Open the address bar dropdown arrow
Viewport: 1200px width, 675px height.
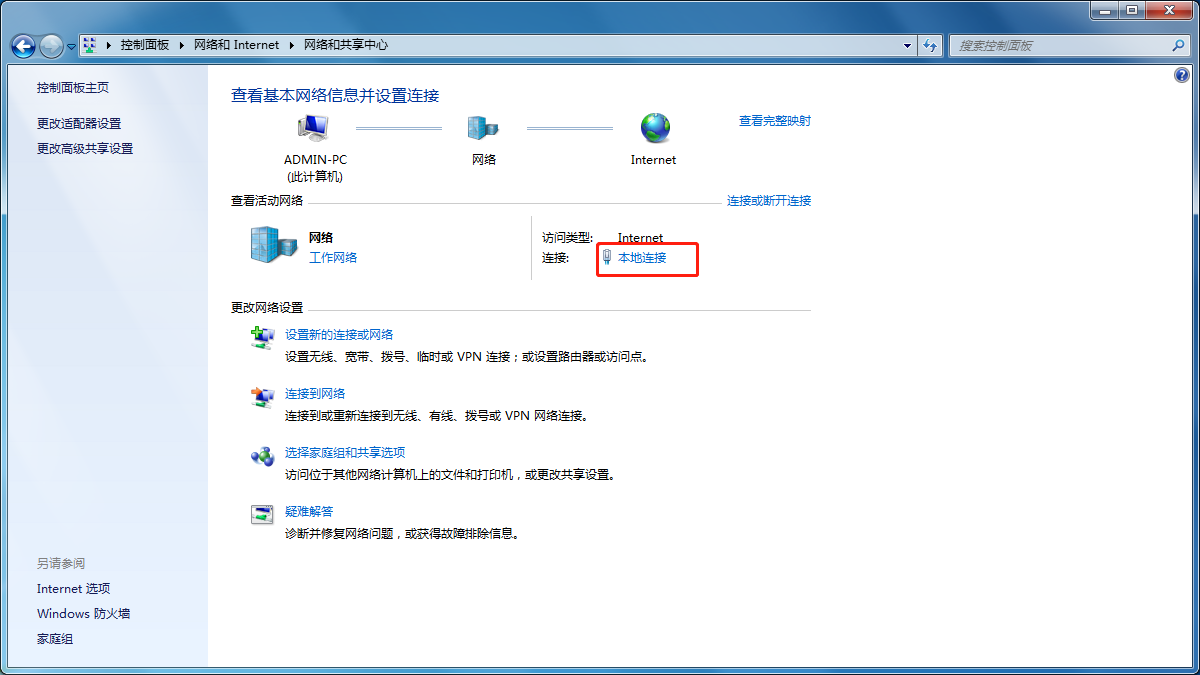(x=906, y=45)
